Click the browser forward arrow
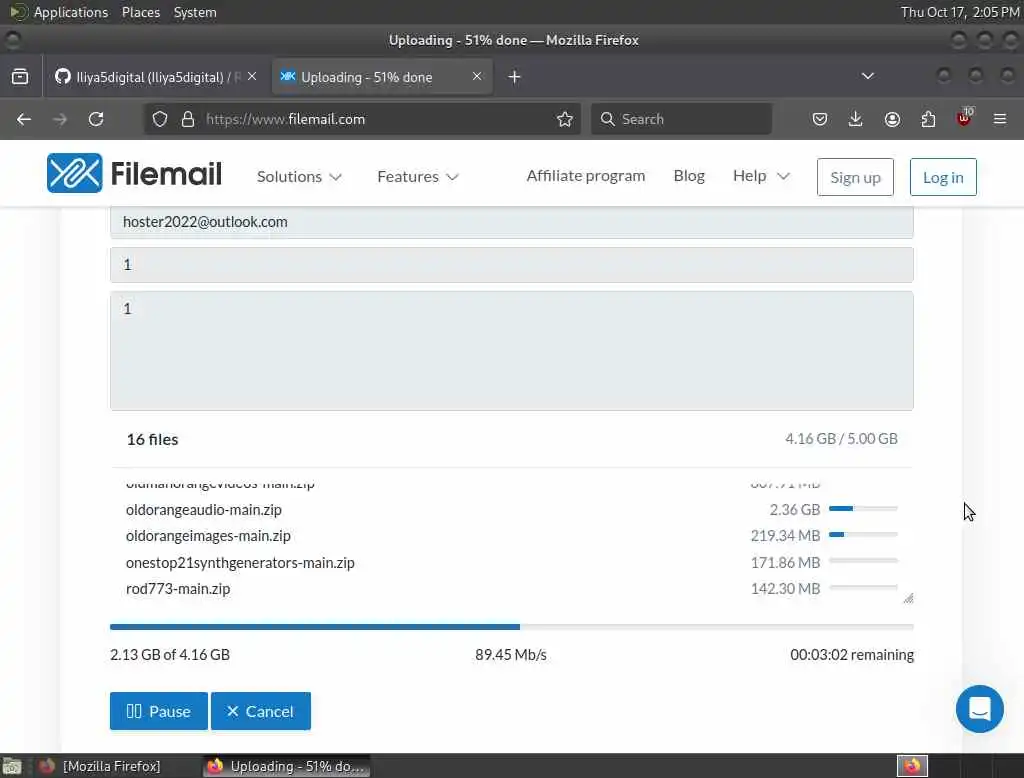The height and width of the screenshot is (778, 1024). pyautogui.click(x=60, y=119)
